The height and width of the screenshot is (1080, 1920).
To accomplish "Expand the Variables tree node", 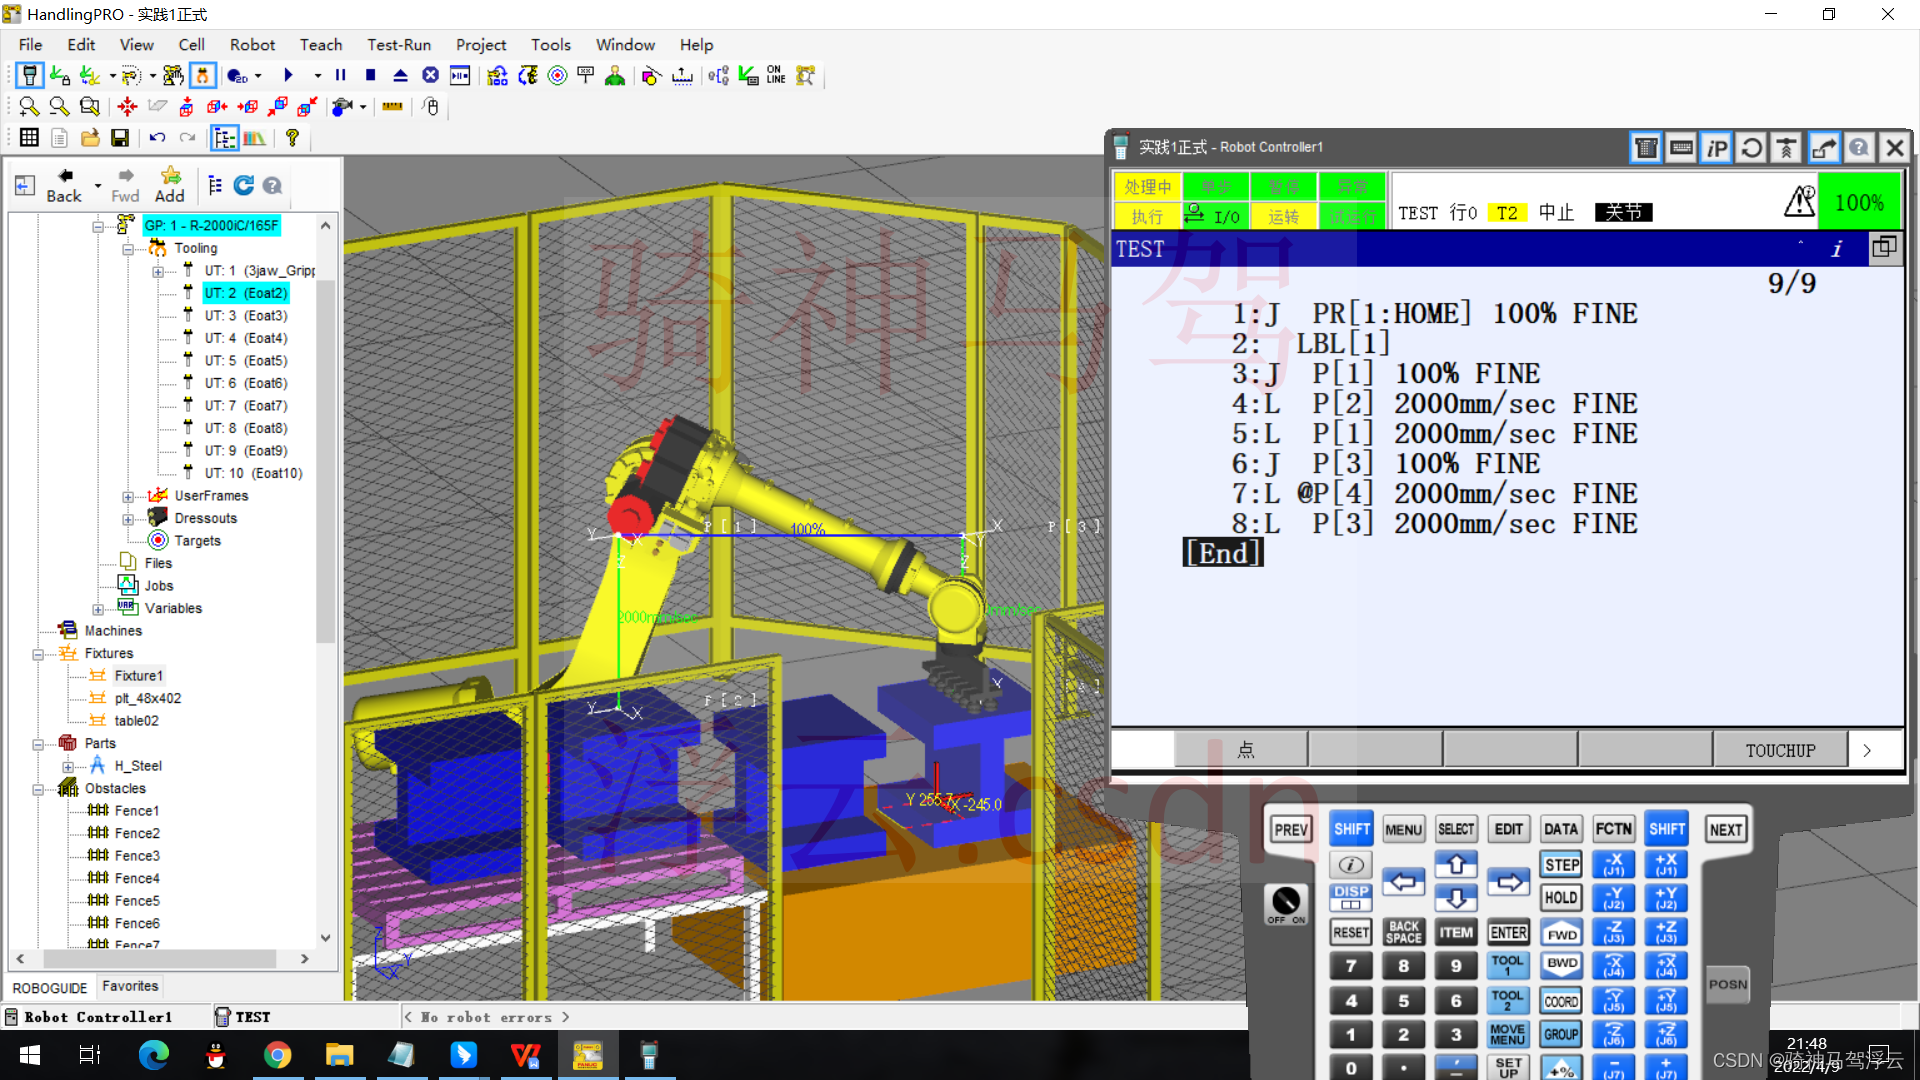I will [x=98, y=609].
